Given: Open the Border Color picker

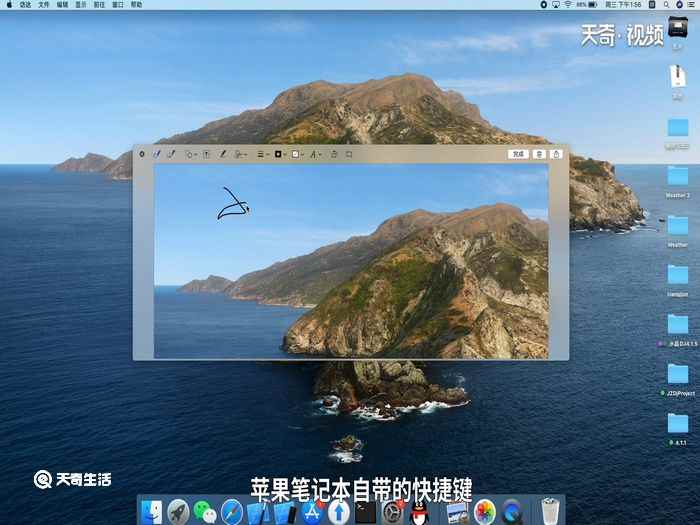Looking at the screenshot, I should tap(280, 154).
